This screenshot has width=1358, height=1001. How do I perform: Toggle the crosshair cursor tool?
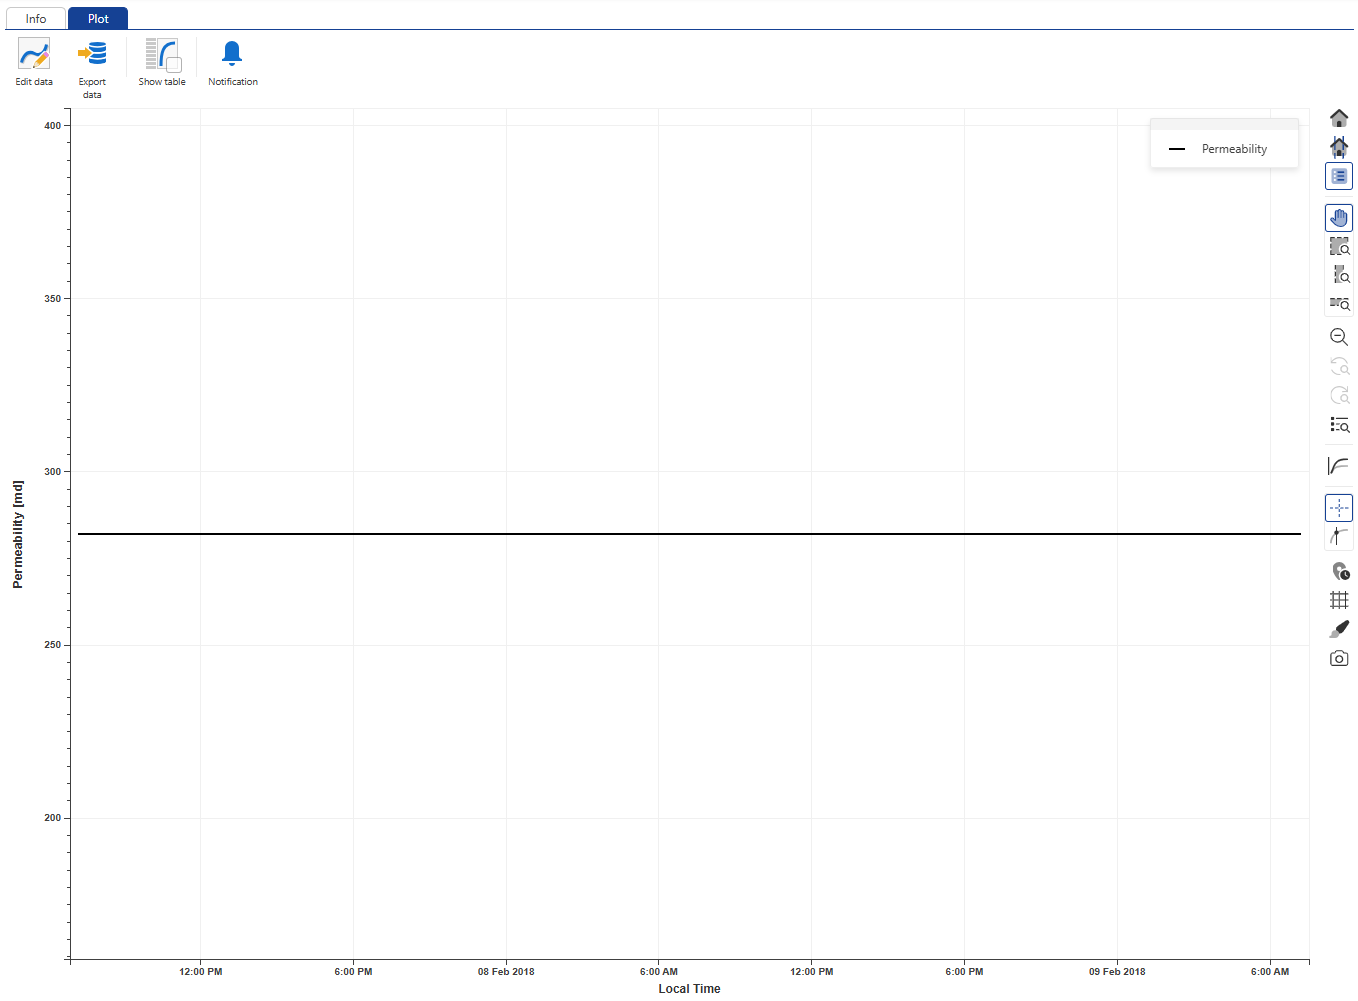(x=1339, y=508)
